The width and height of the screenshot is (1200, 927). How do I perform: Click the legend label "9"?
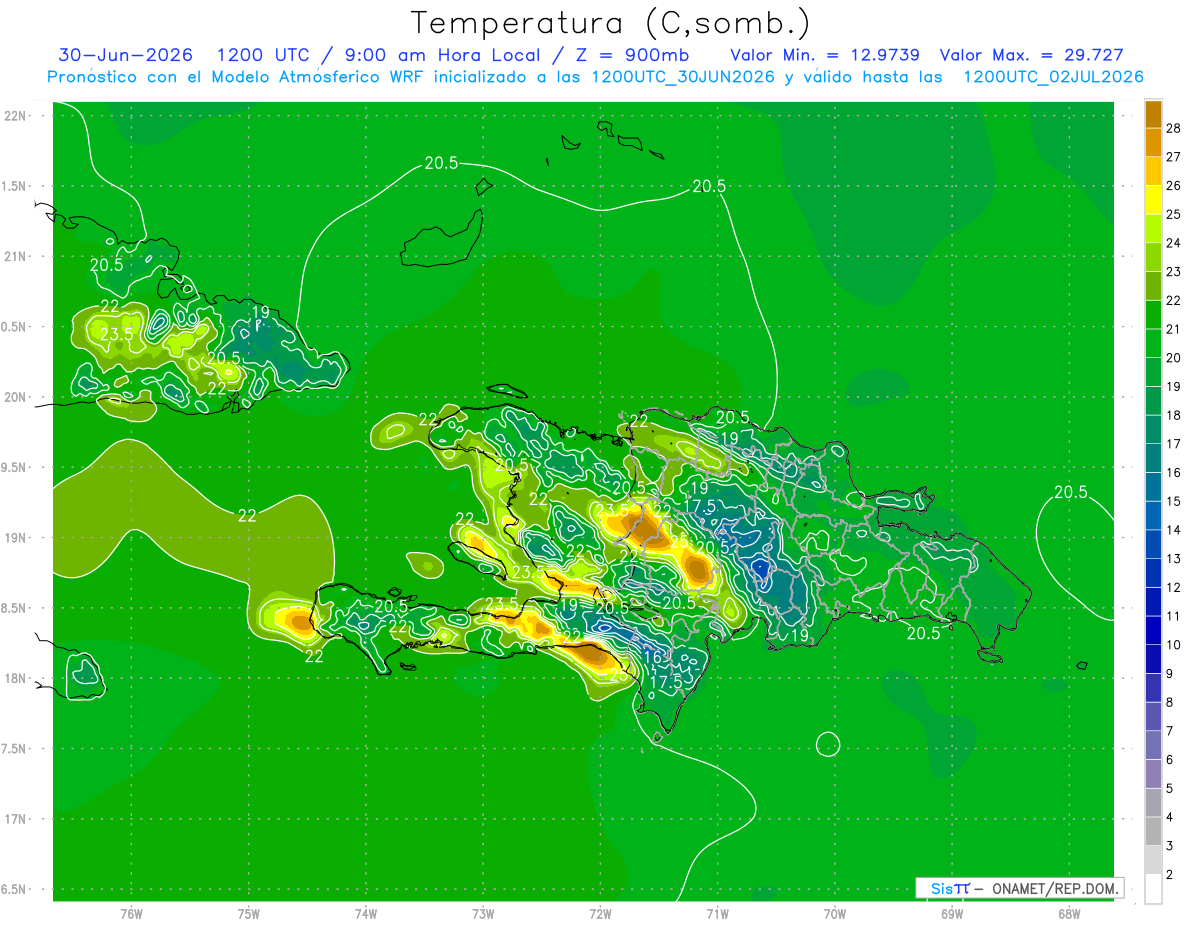(1170, 674)
